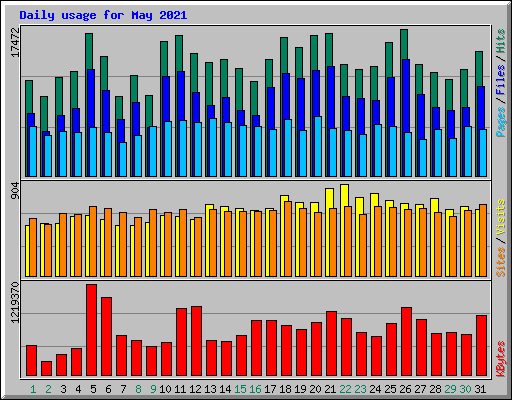Click the red KBytes bar for day 31
The image size is (512, 400).
pyautogui.click(x=482, y=346)
